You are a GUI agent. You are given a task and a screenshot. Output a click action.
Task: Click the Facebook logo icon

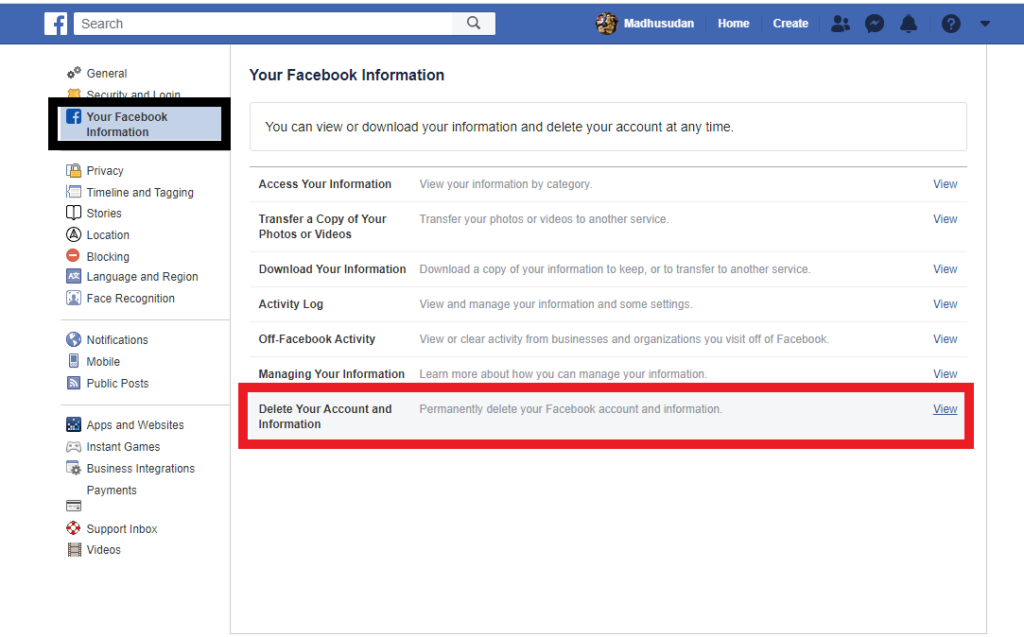click(x=56, y=24)
